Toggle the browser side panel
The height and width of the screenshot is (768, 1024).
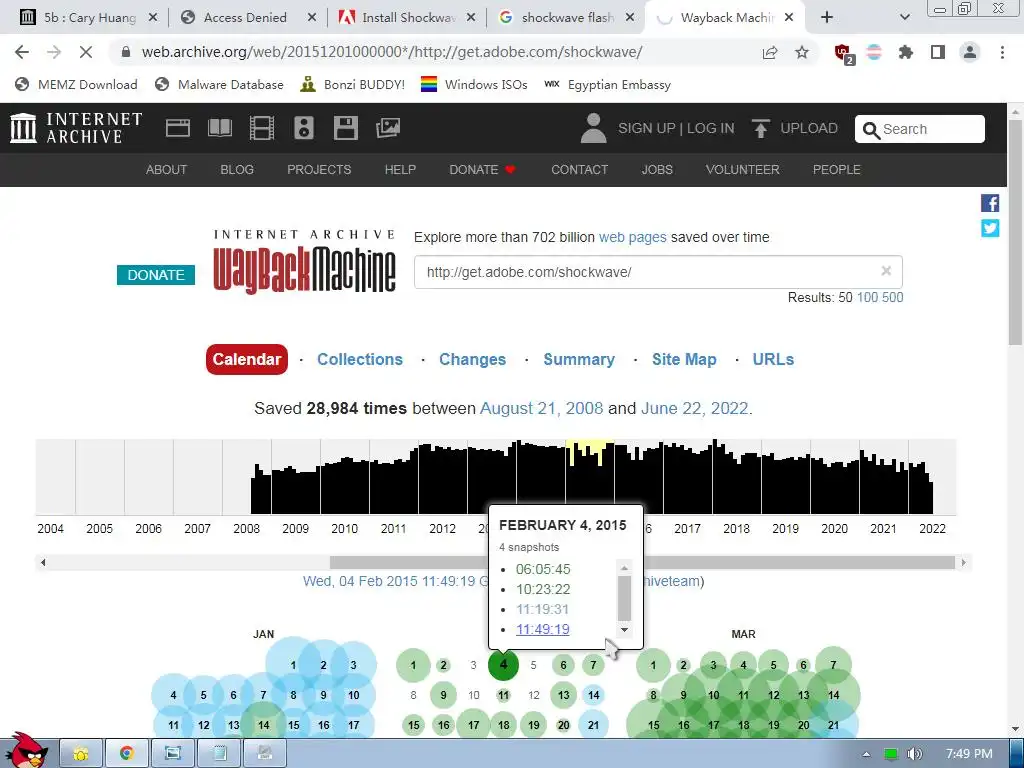pyautogui.click(x=938, y=52)
